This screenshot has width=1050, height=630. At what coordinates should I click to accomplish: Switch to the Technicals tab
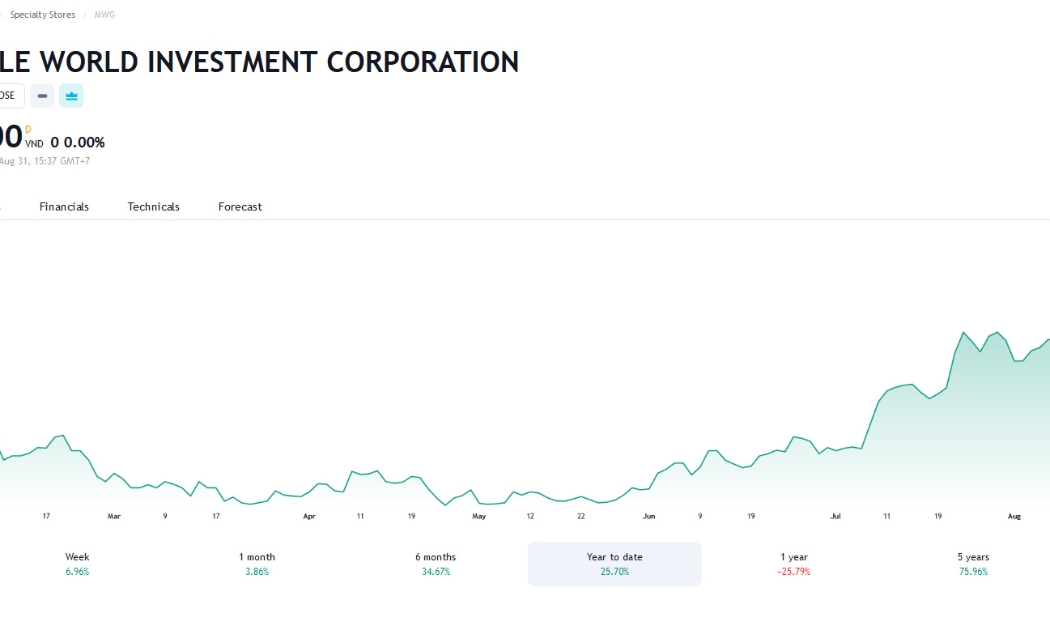(x=153, y=207)
